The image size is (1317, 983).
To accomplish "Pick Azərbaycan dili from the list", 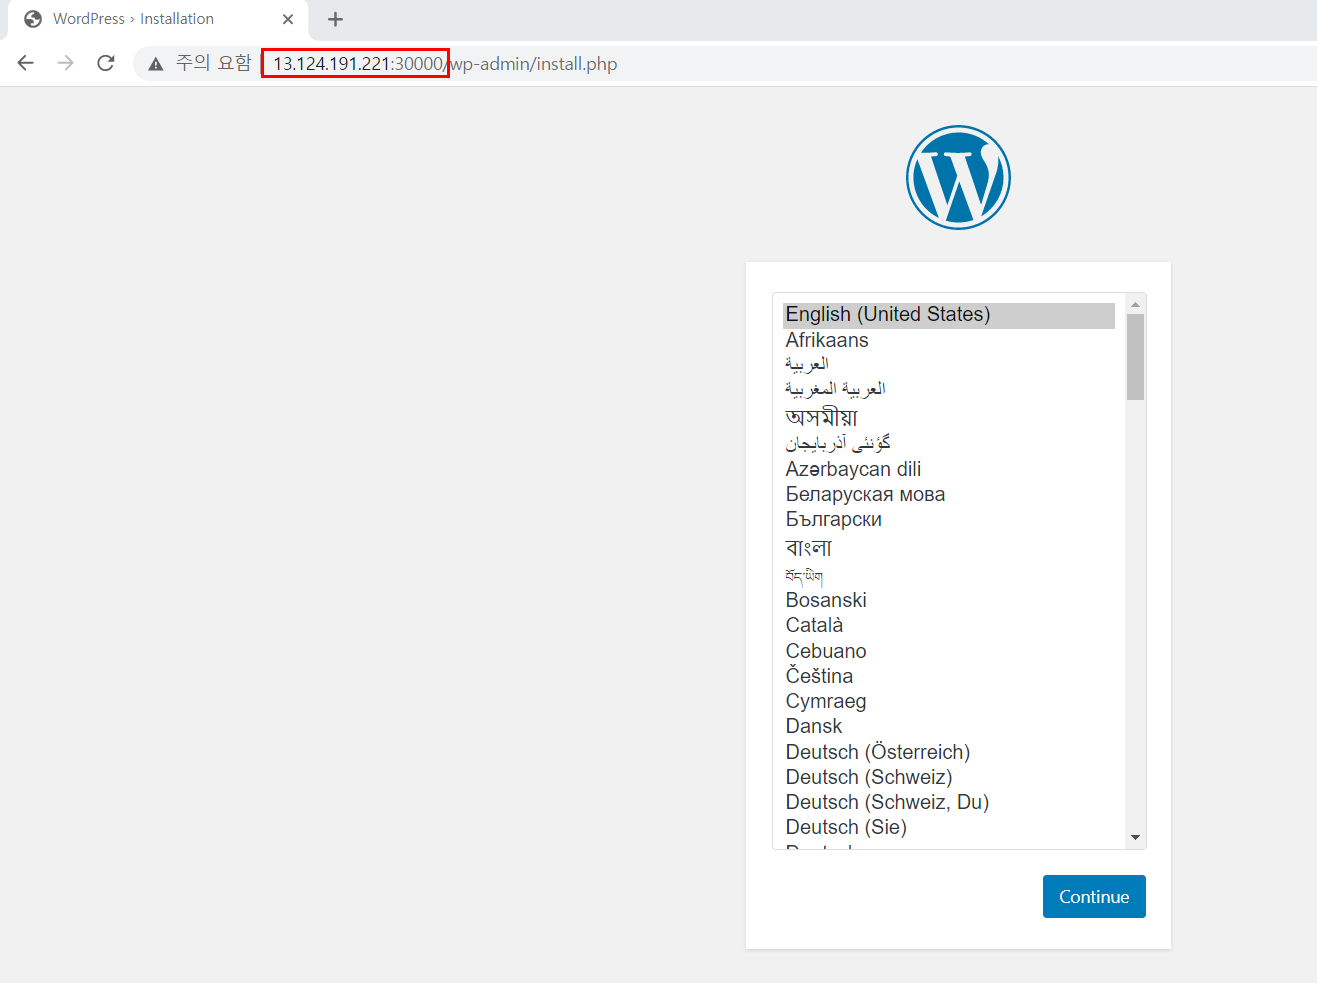I will pyautogui.click(x=948, y=469).
